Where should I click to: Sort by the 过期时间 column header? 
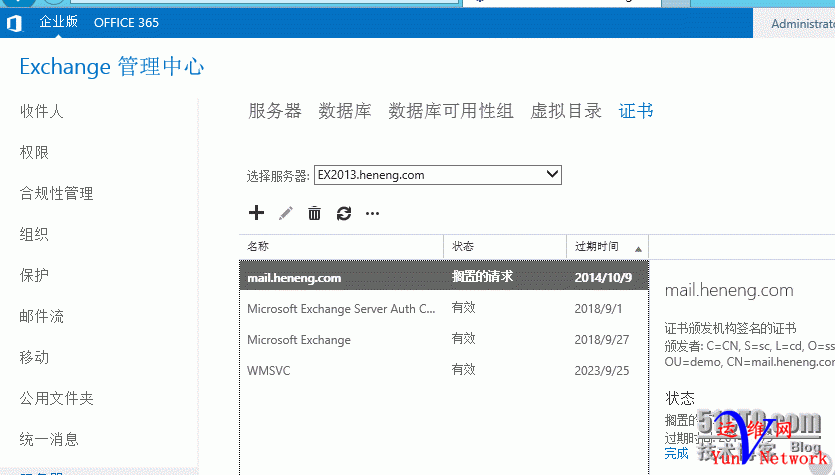(608, 247)
